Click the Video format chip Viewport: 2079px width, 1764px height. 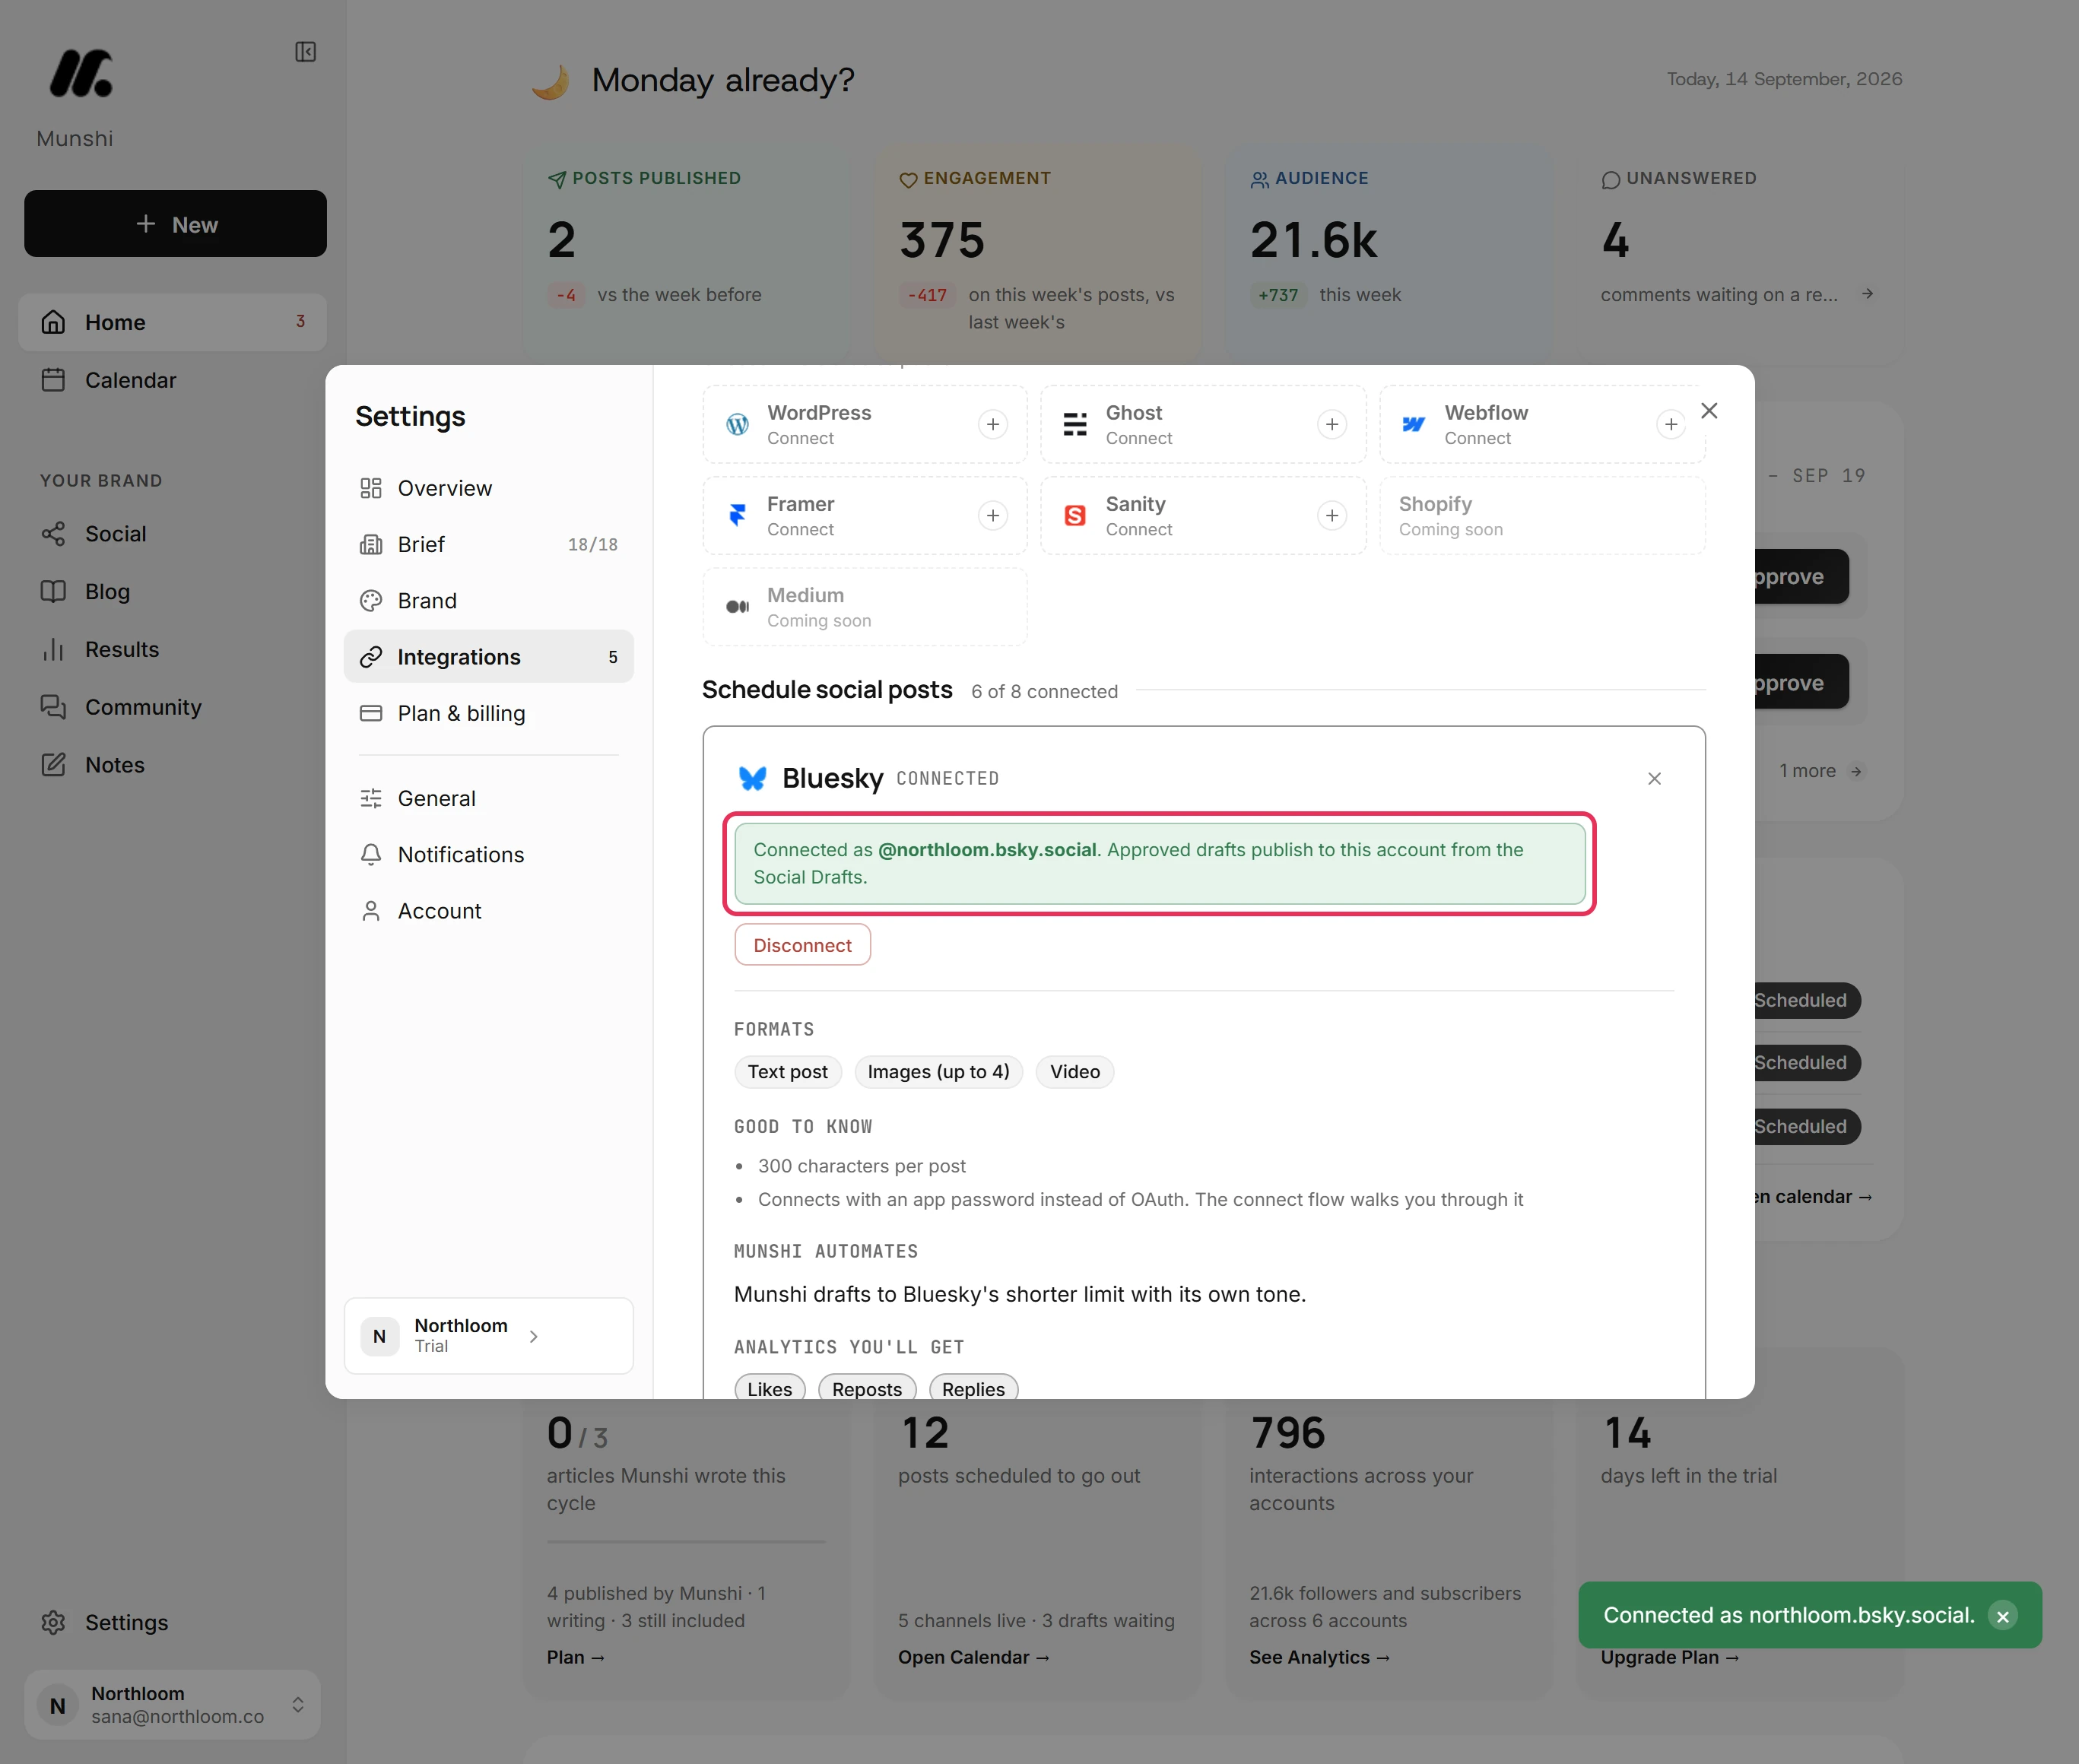pos(1075,1072)
